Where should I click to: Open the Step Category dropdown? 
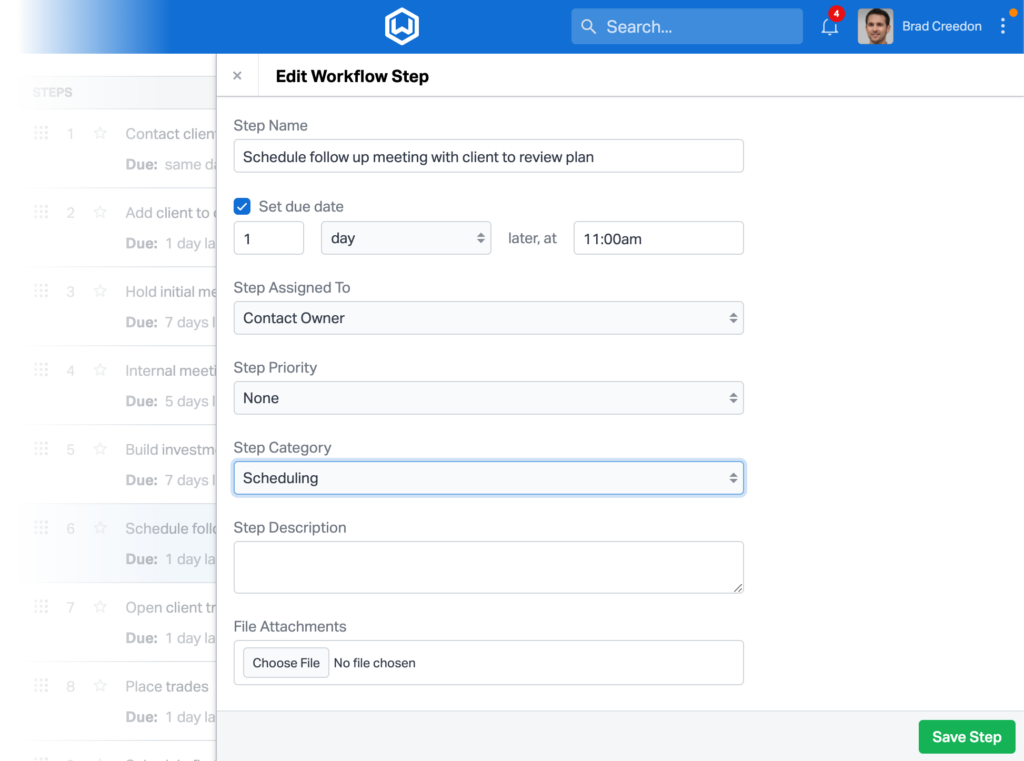[488, 477]
